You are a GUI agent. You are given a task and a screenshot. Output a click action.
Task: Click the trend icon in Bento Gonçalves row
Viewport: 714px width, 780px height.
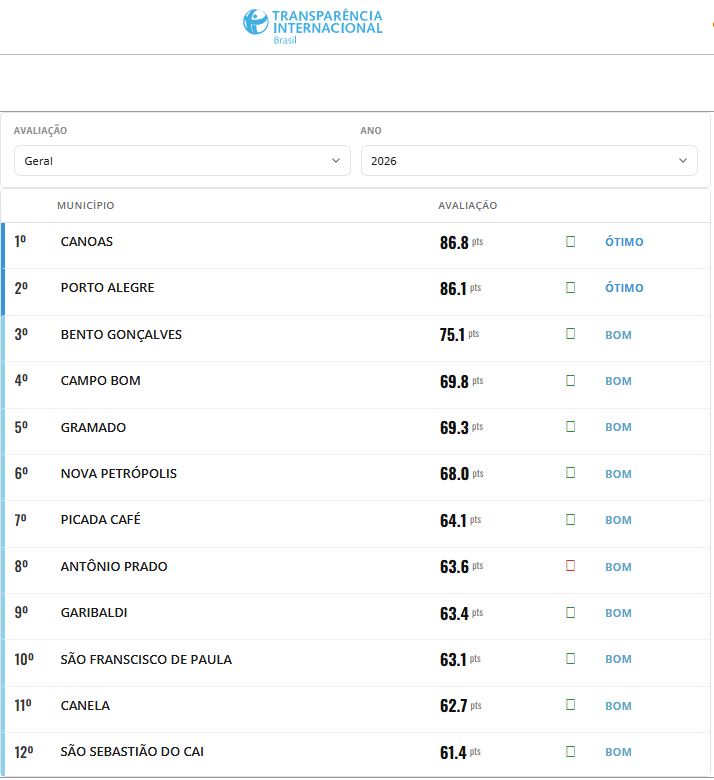click(x=570, y=334)
